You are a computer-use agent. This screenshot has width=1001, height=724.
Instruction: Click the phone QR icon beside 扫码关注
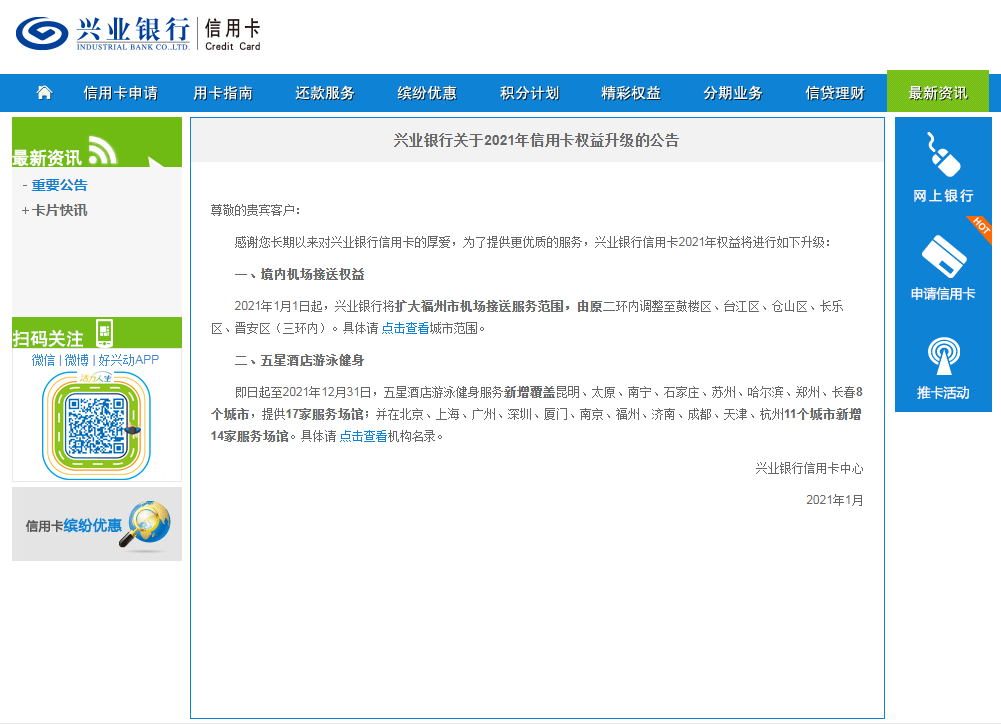[x=104, y=333]
